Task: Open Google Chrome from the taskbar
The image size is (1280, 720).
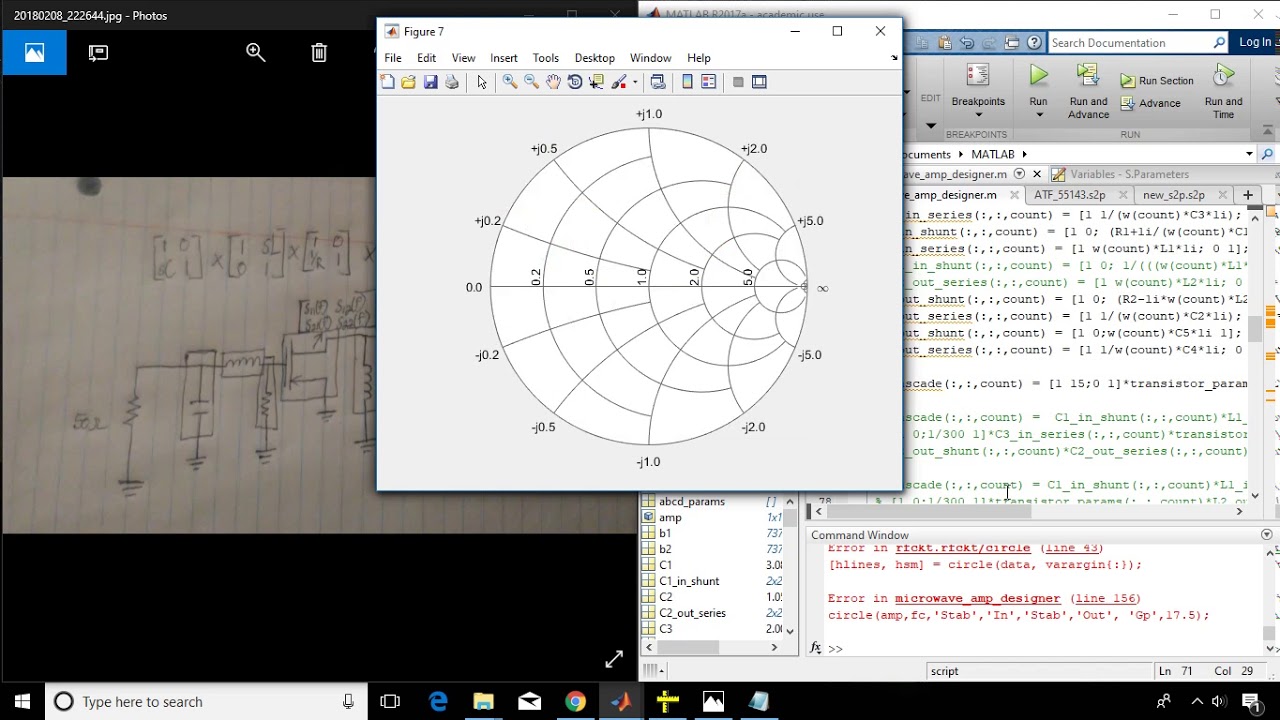Action: (575, 702)
